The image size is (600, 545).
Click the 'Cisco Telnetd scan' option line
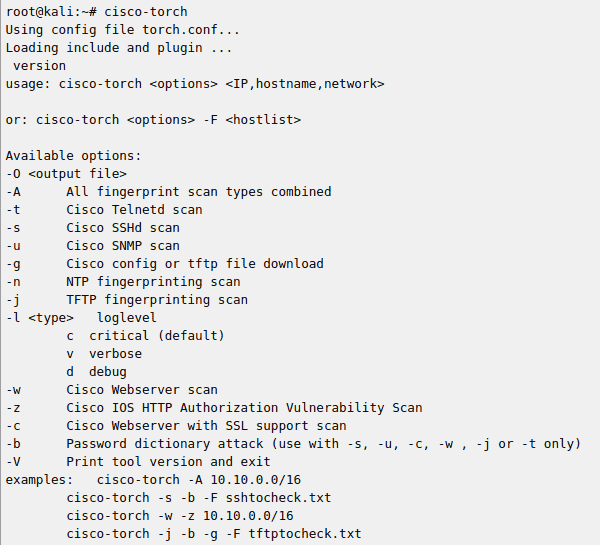(134, 209)
